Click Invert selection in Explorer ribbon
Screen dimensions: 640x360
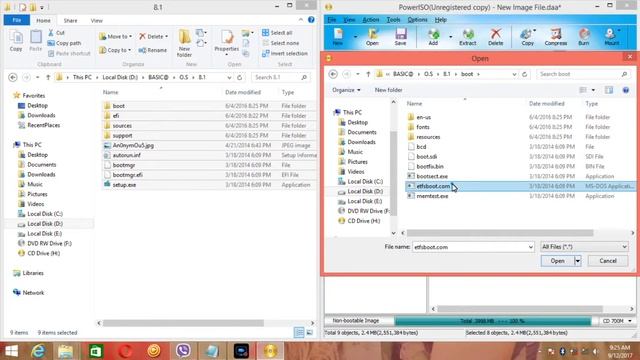(x=285, y=53)
